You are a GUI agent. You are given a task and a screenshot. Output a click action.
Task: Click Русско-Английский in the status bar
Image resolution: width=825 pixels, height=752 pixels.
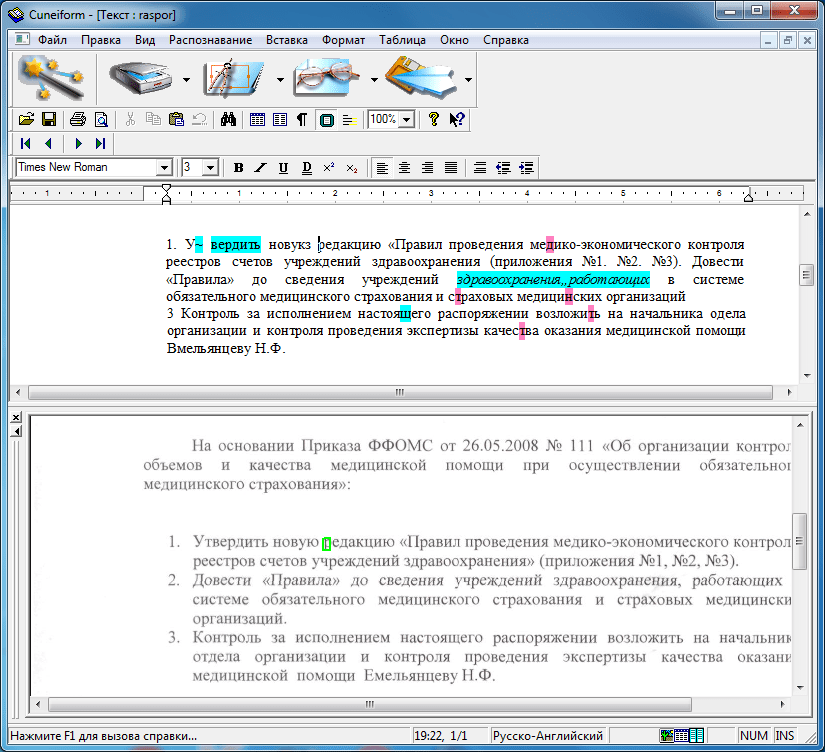tap(548, 736)
